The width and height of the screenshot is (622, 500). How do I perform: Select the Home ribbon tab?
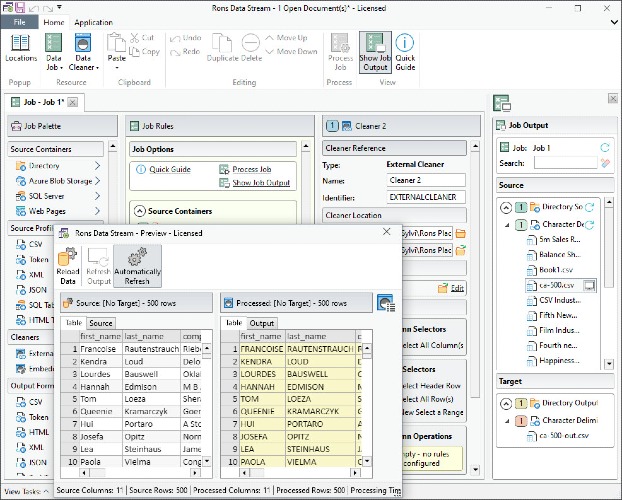coord(54,23)
